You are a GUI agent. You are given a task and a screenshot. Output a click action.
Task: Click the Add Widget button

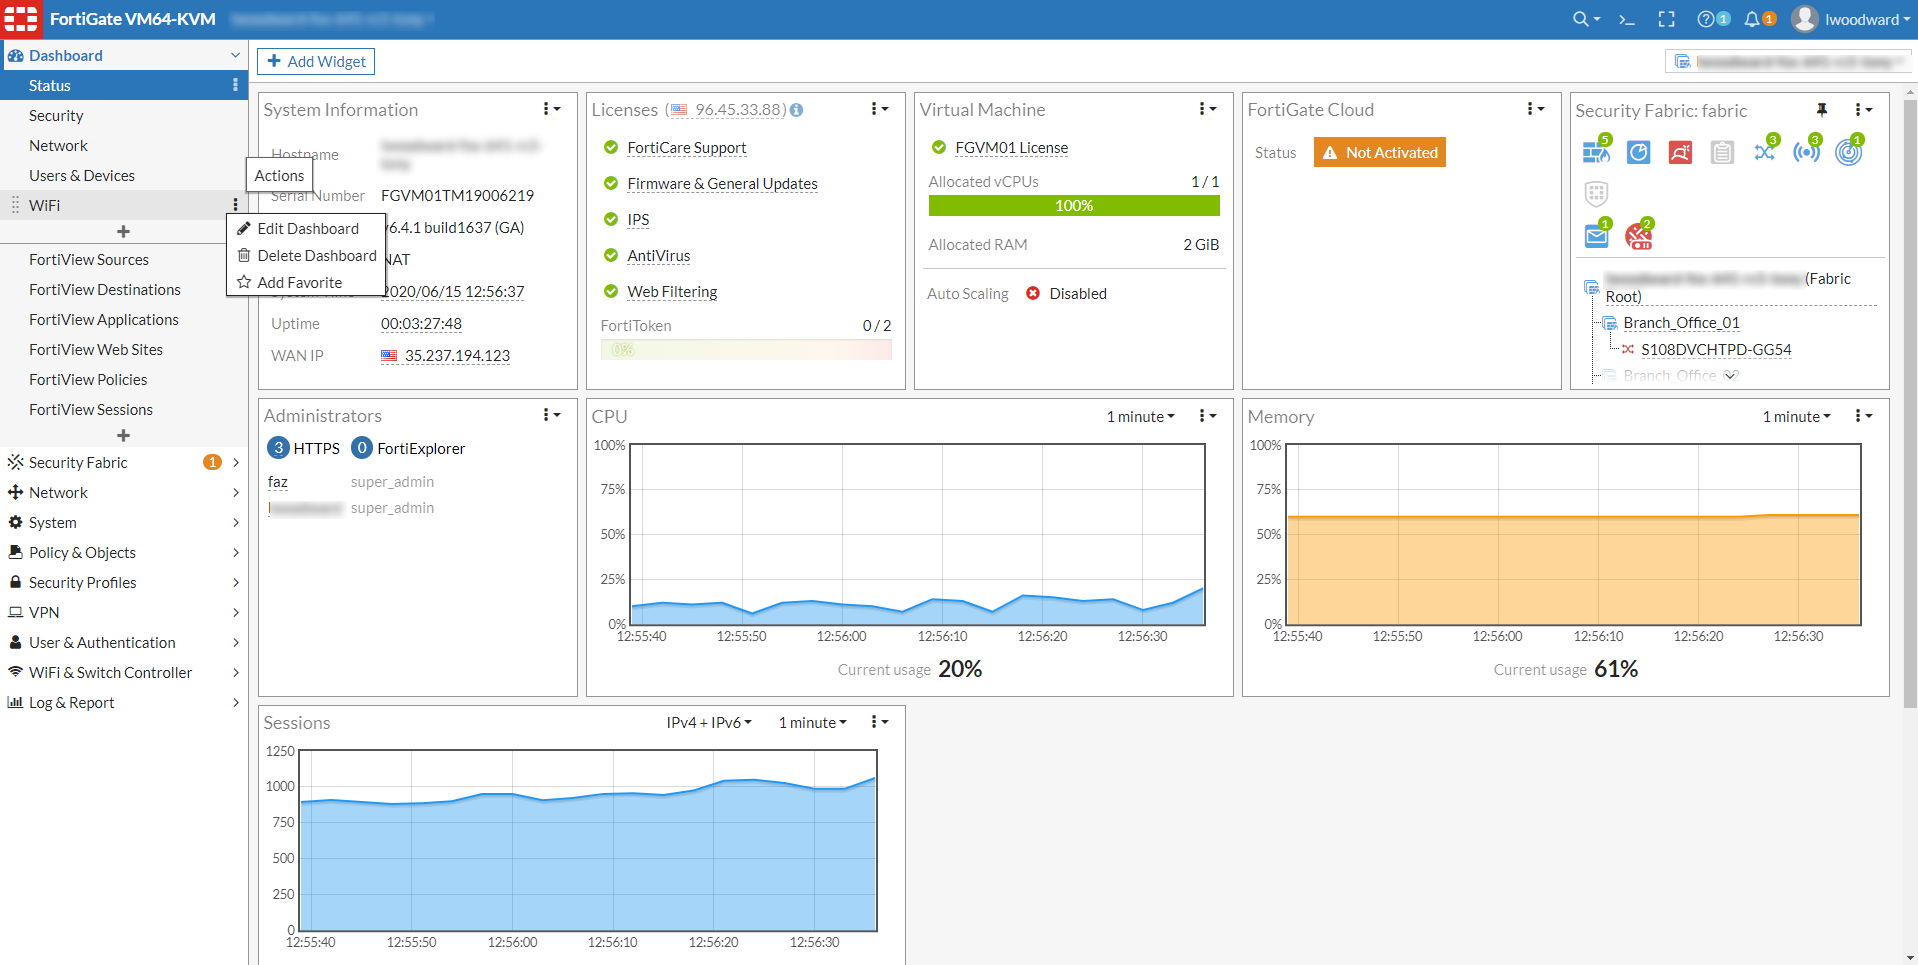click(315, 61)
